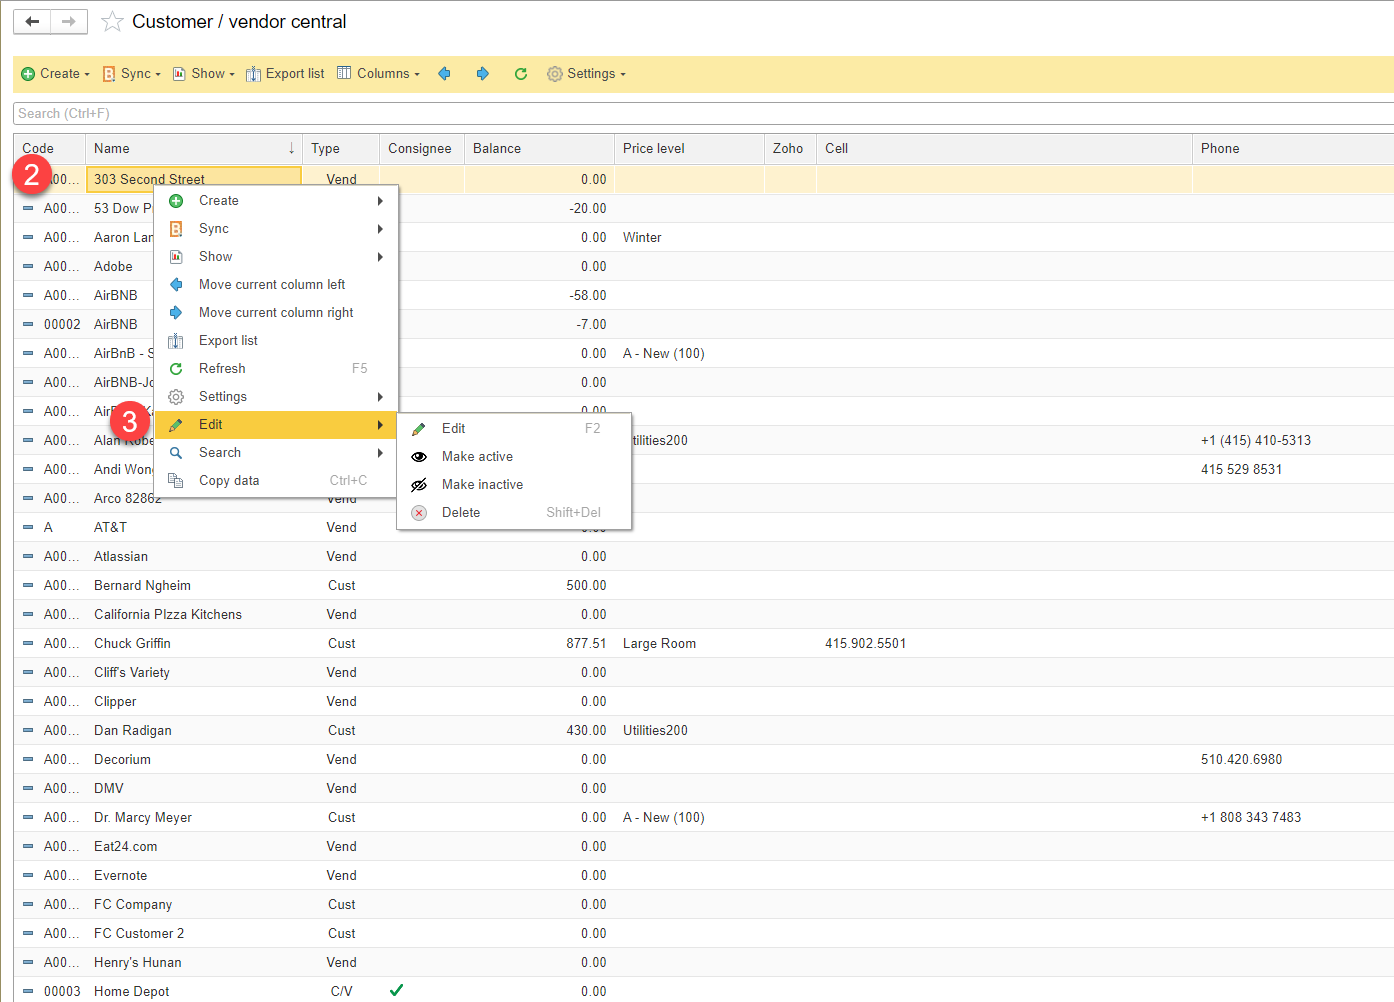
Task: Click the row marker icon for AT&T
Action: click(x=28, y=527)
